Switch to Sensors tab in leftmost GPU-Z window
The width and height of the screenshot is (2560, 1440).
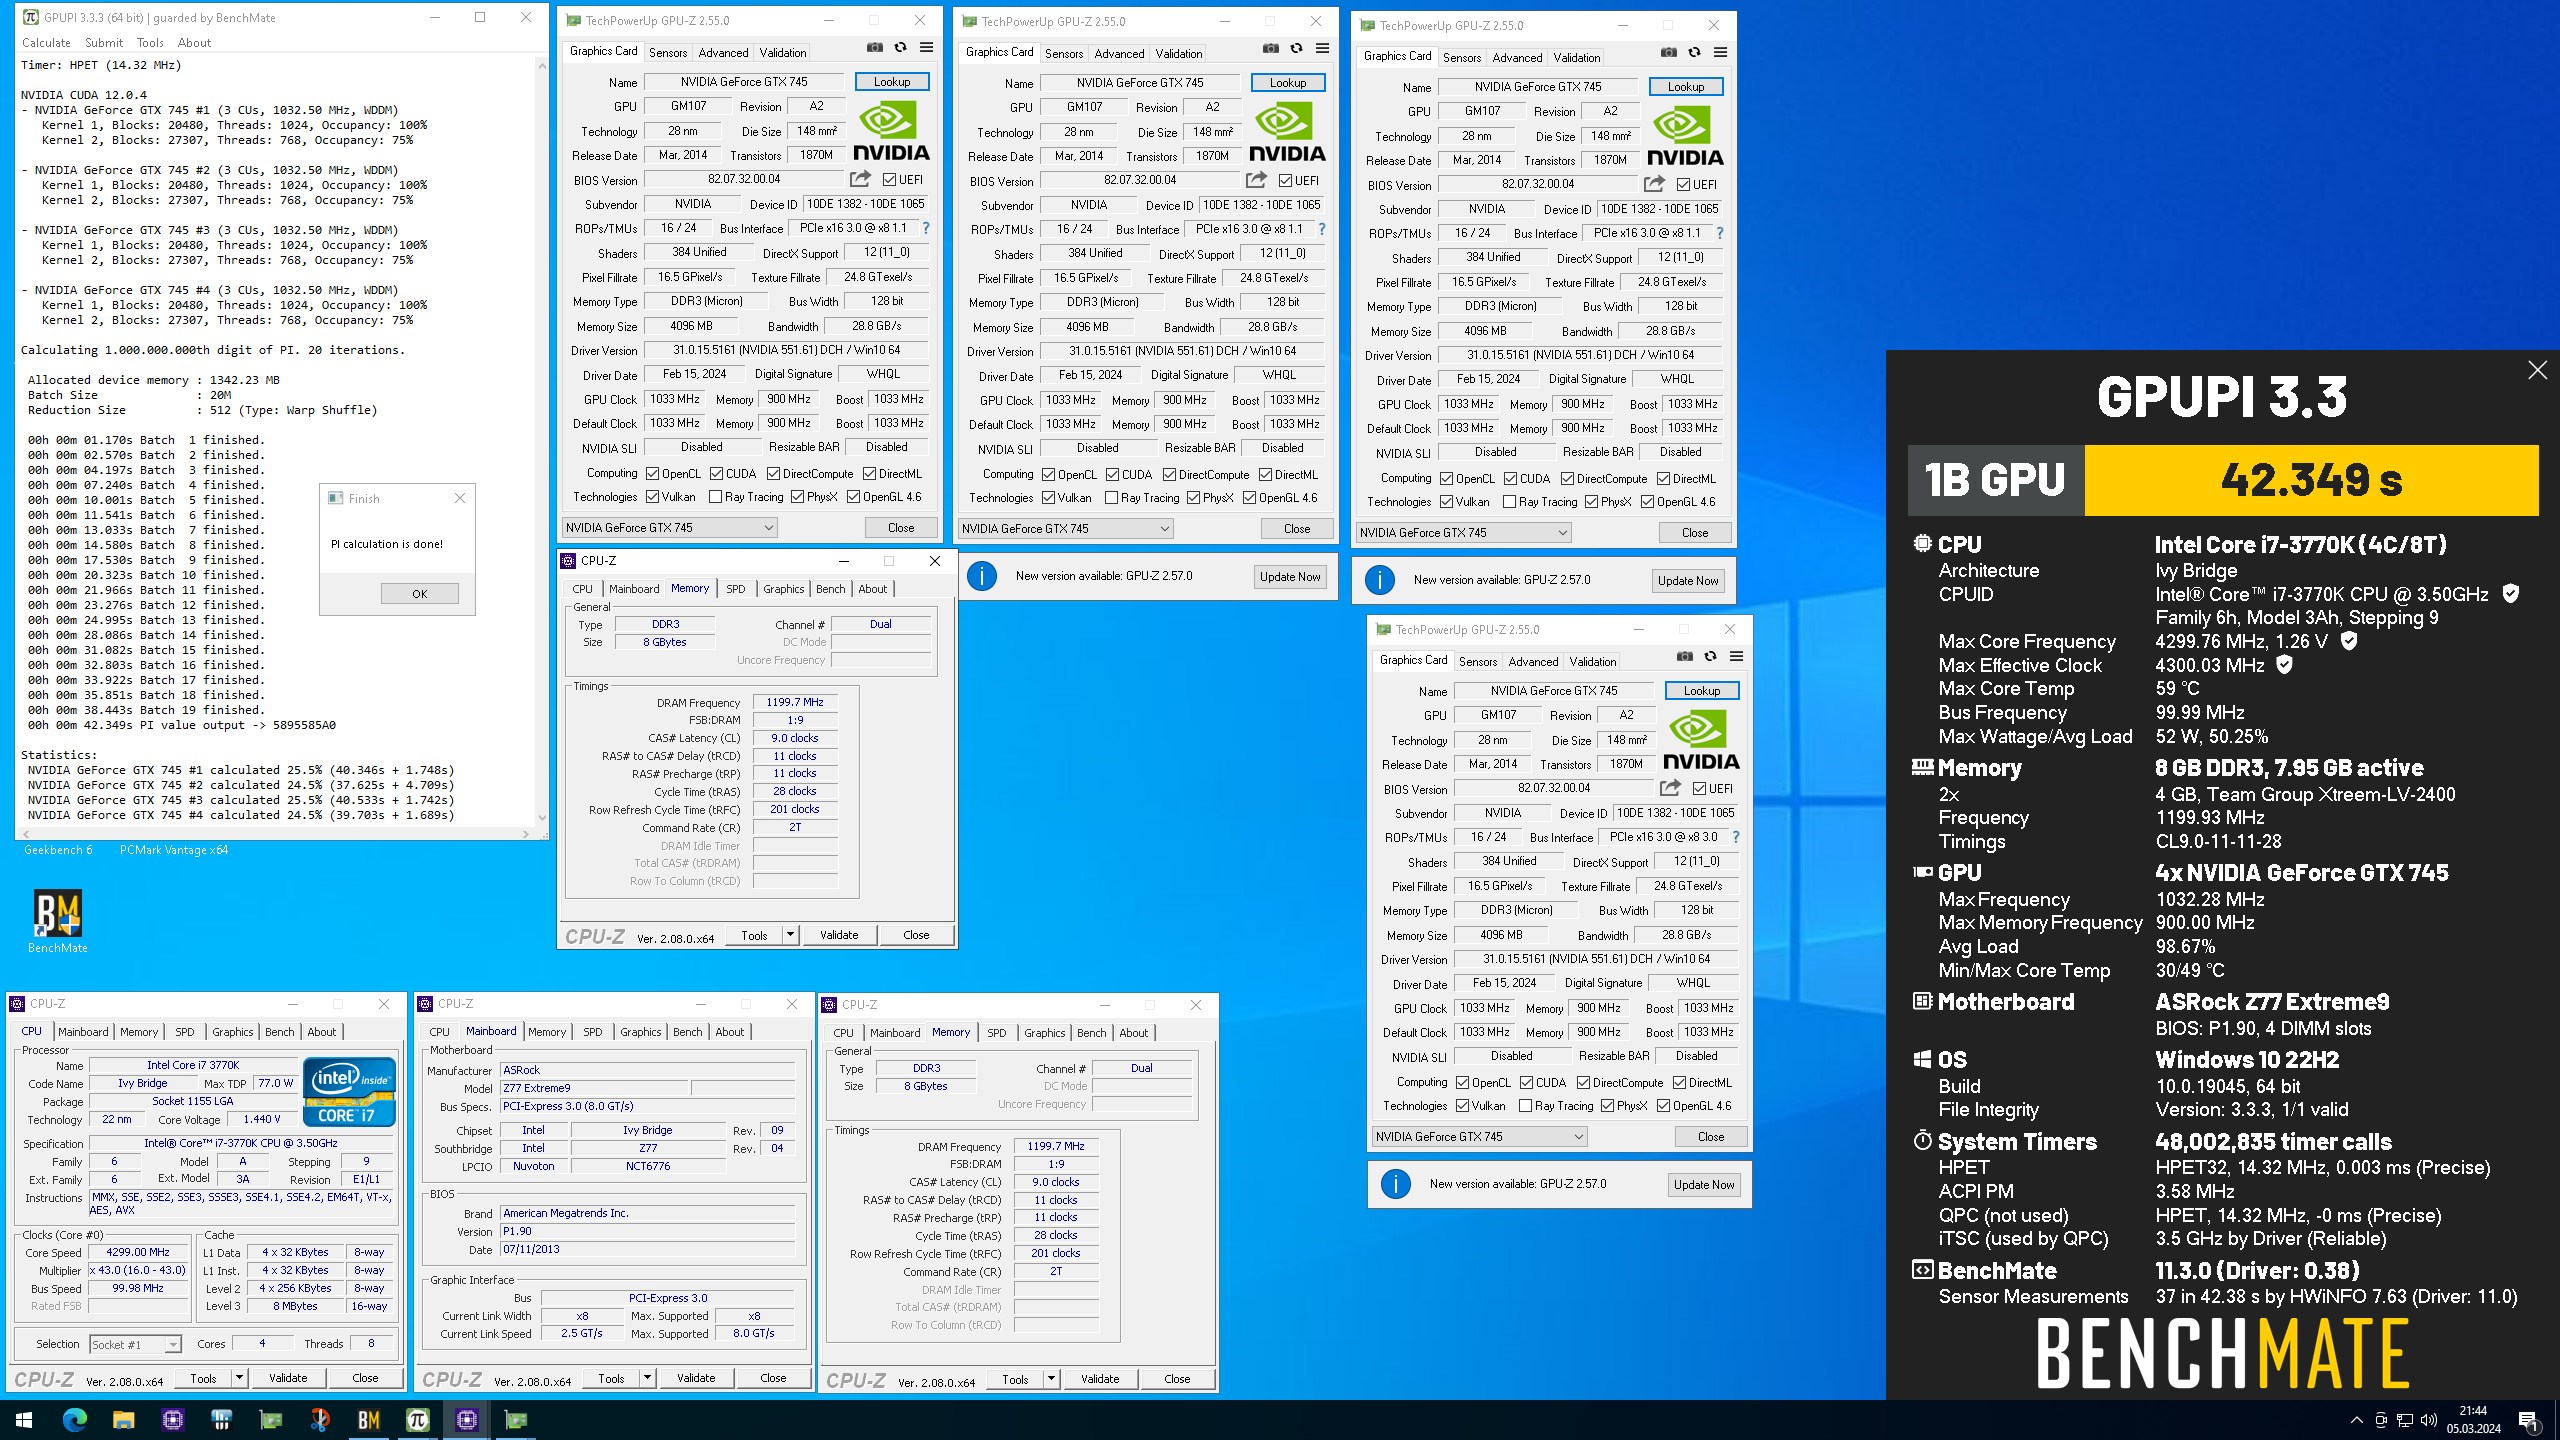(667, 53)
